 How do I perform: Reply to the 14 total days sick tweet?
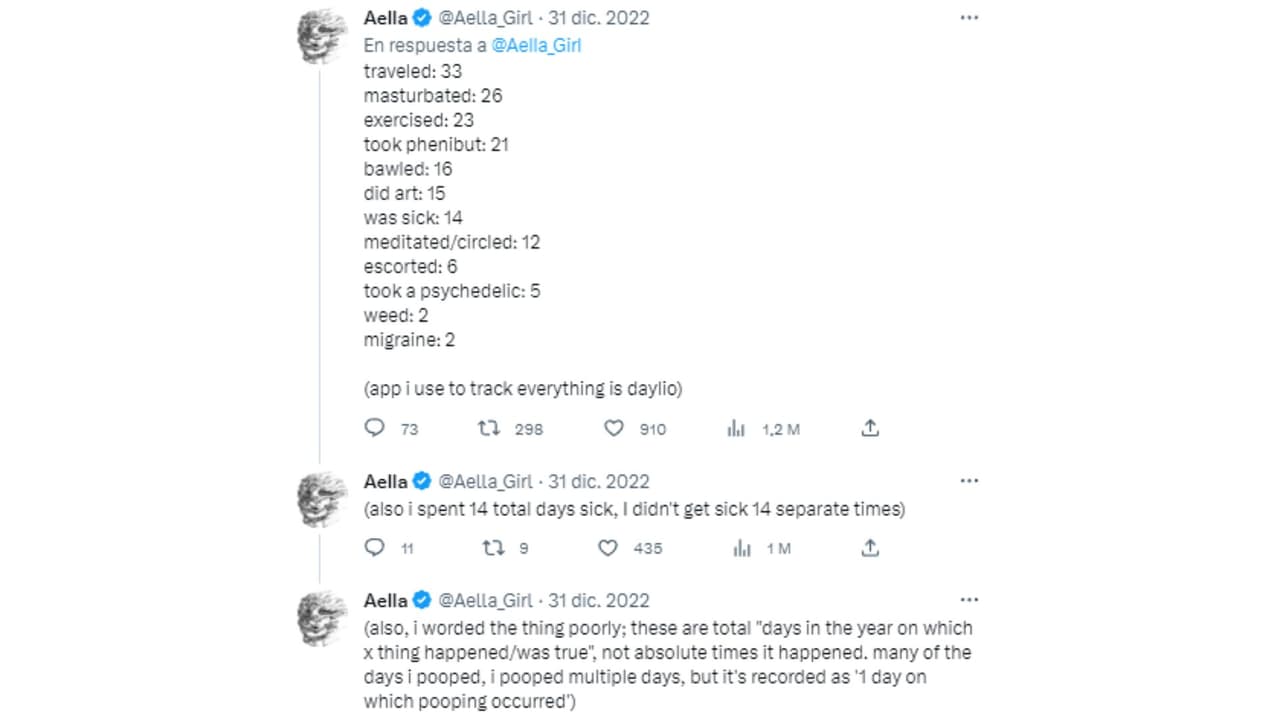click(x=374, y=547)
